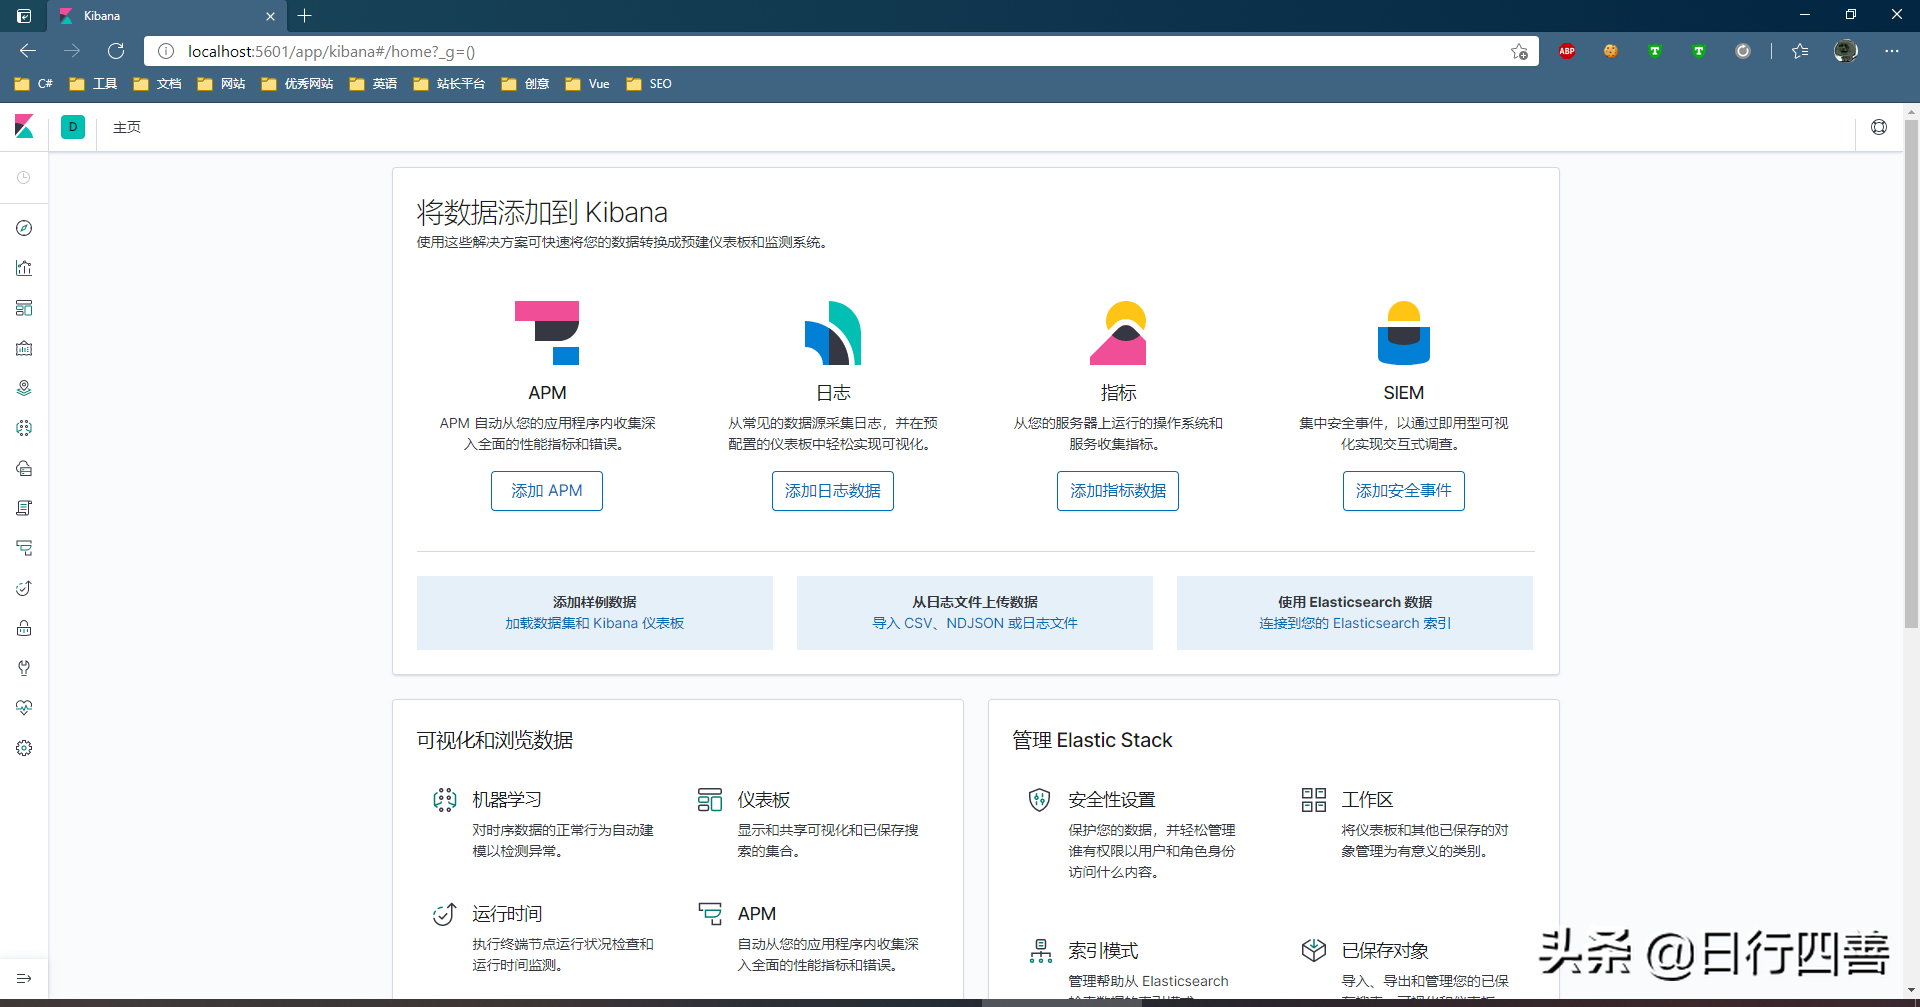Open the Canvas sidebar icon
1920x1007 pixels.
(24, 348)
